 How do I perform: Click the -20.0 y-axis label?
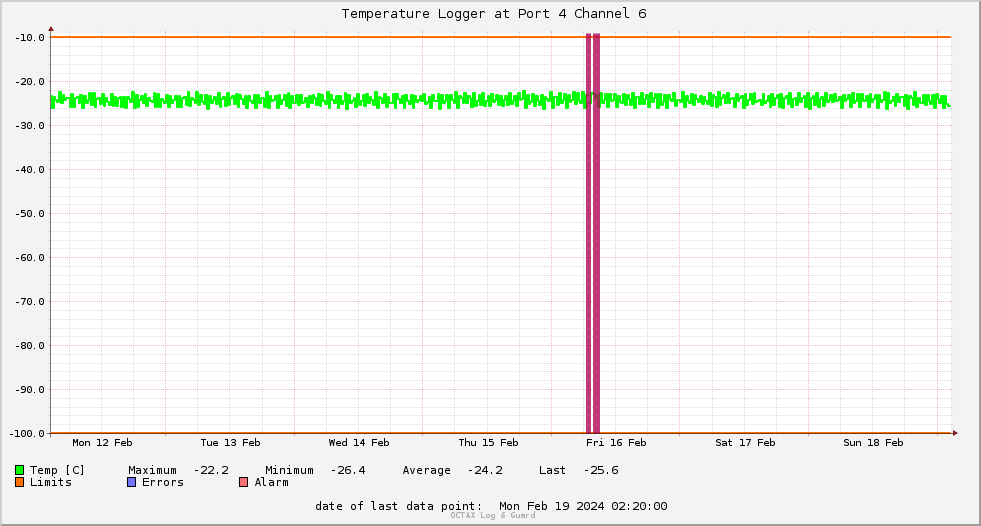[x=30, y=81]
